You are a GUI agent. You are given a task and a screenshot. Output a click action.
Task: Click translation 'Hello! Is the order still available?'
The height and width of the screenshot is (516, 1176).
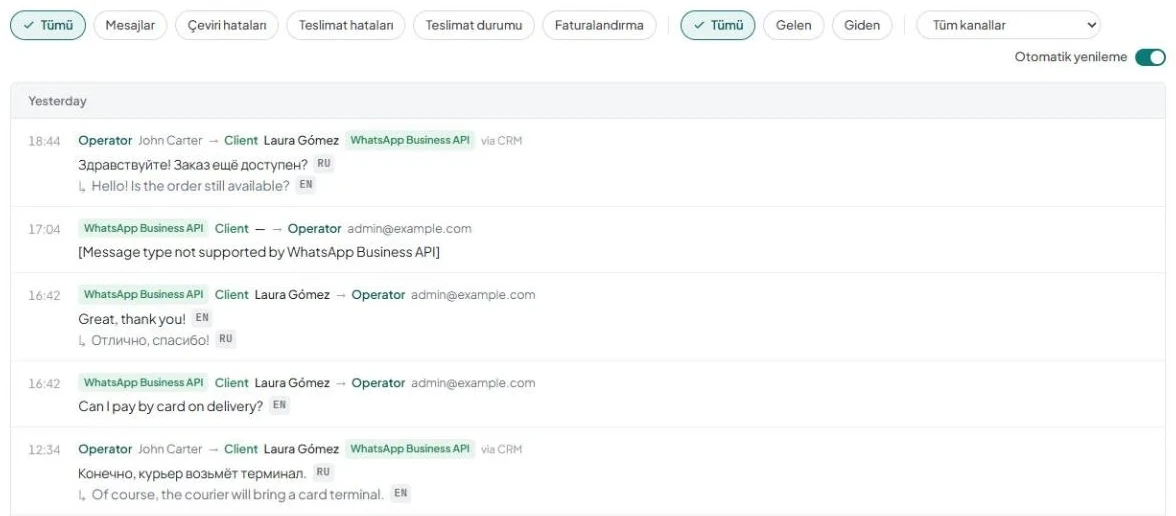click(190, 186)
